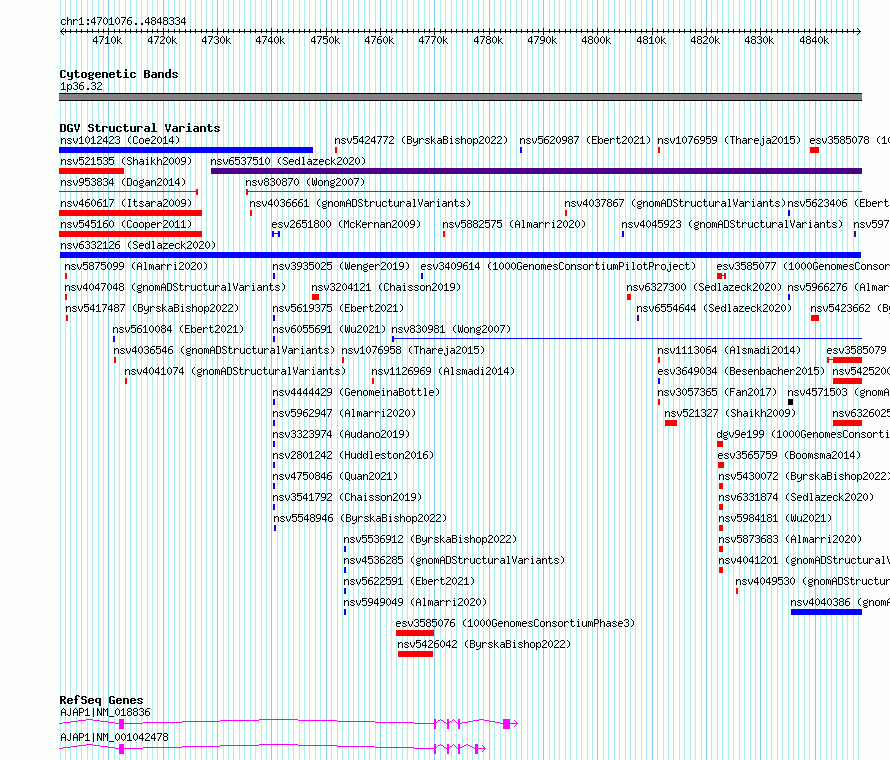Open nsv5882575 (Almarri2020) variant

(x=514, y=224)
